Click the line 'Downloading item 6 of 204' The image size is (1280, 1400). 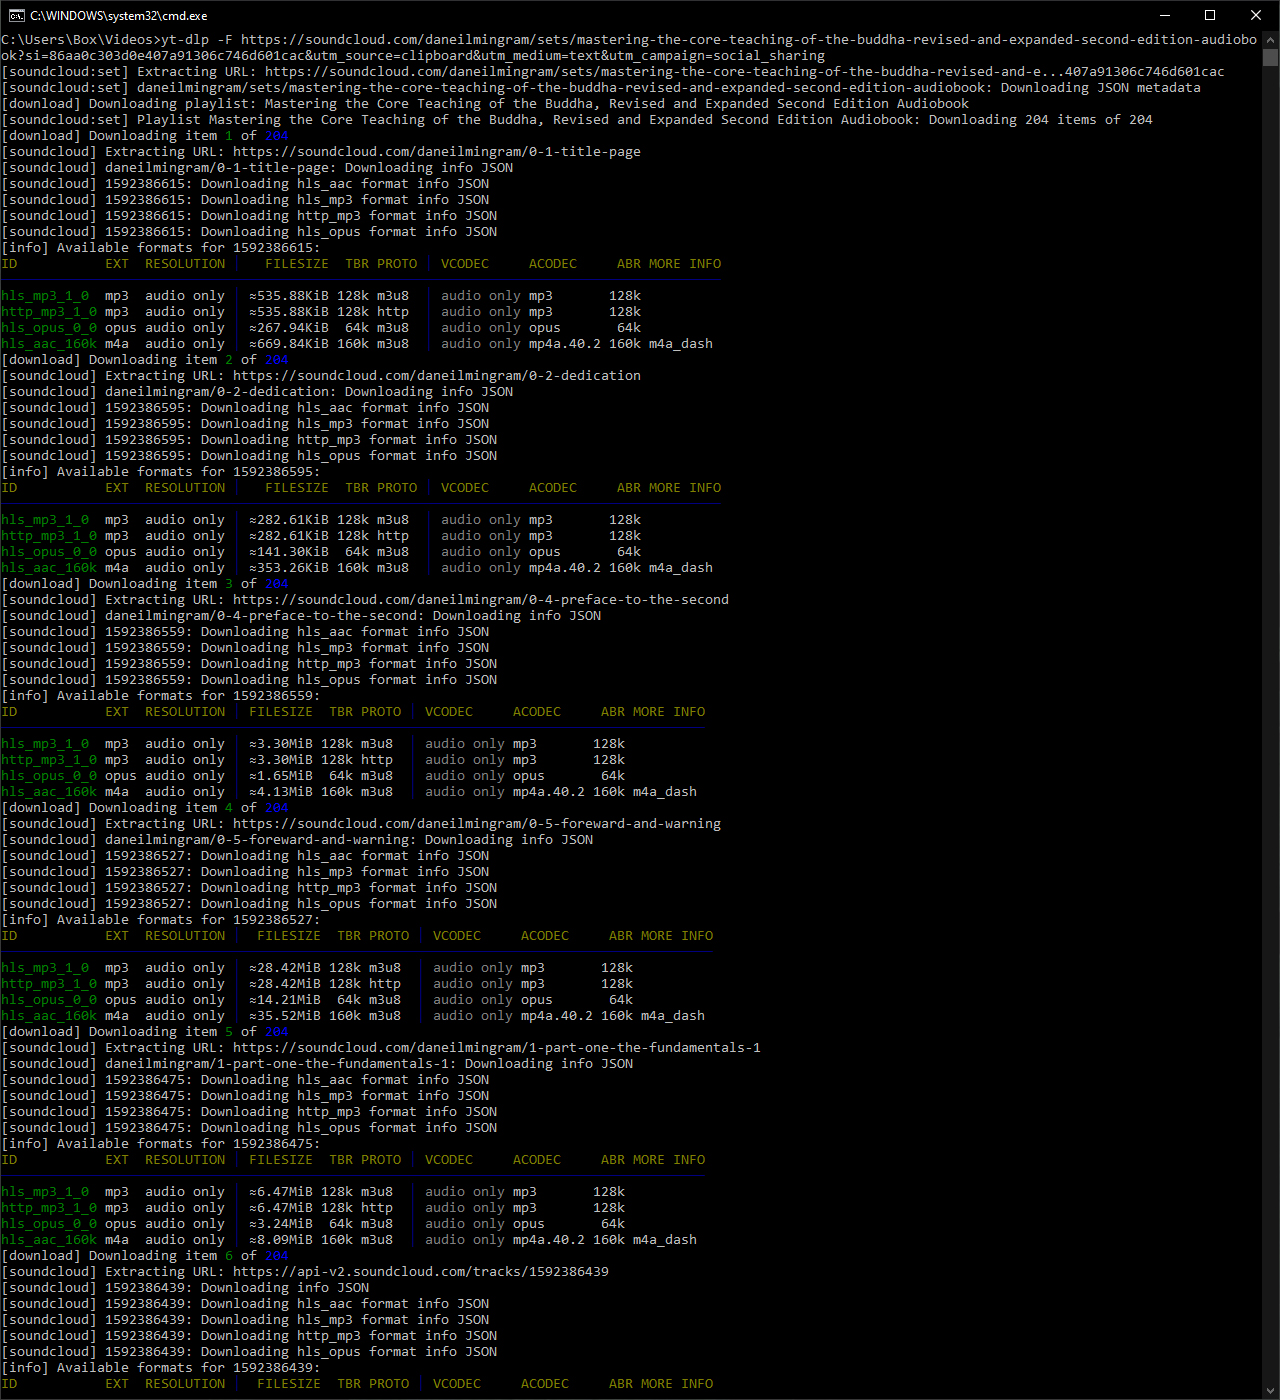coord(145,1256)
